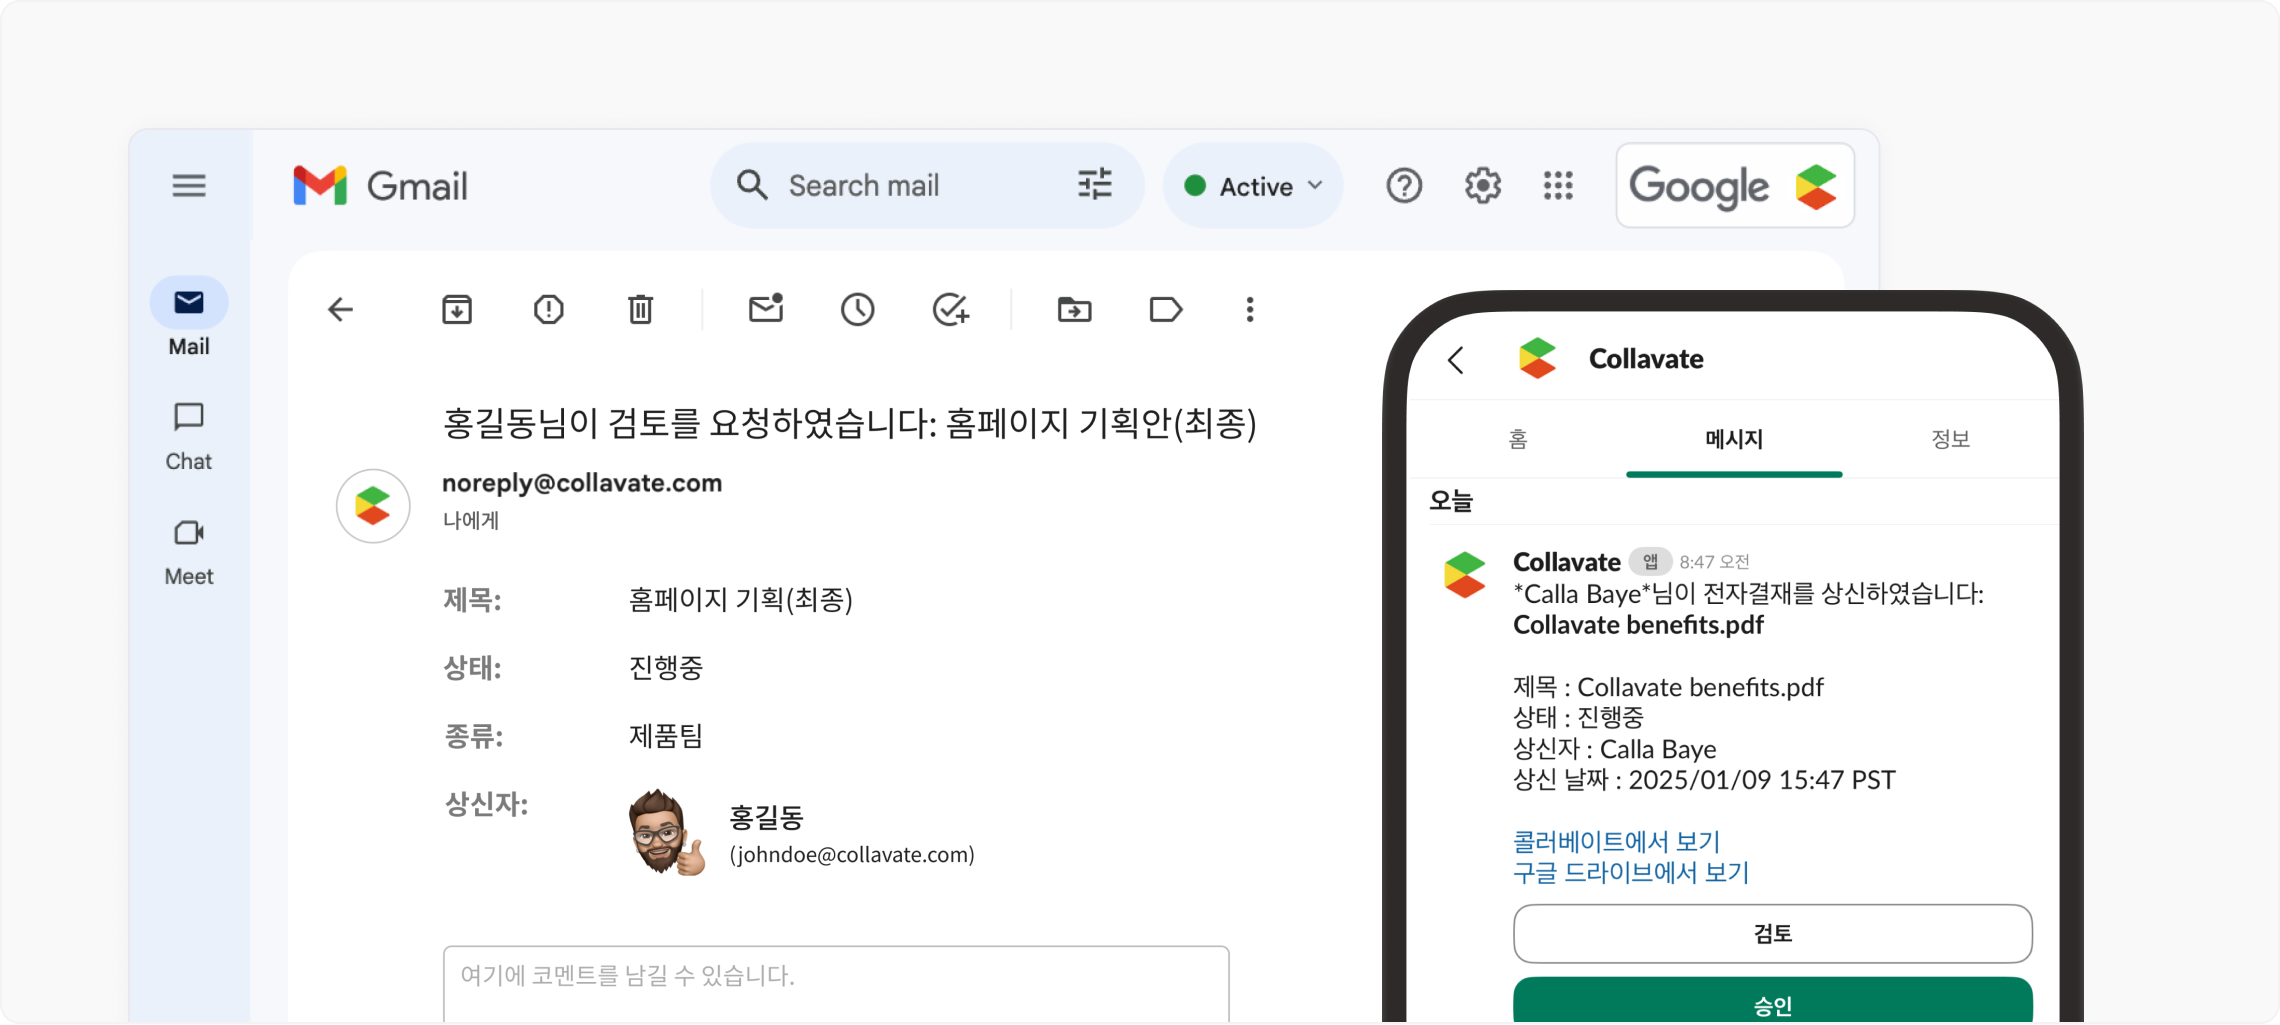
Task: Click the email subject about 홈페이지 기획안(최종)
Action: (850, 423)
